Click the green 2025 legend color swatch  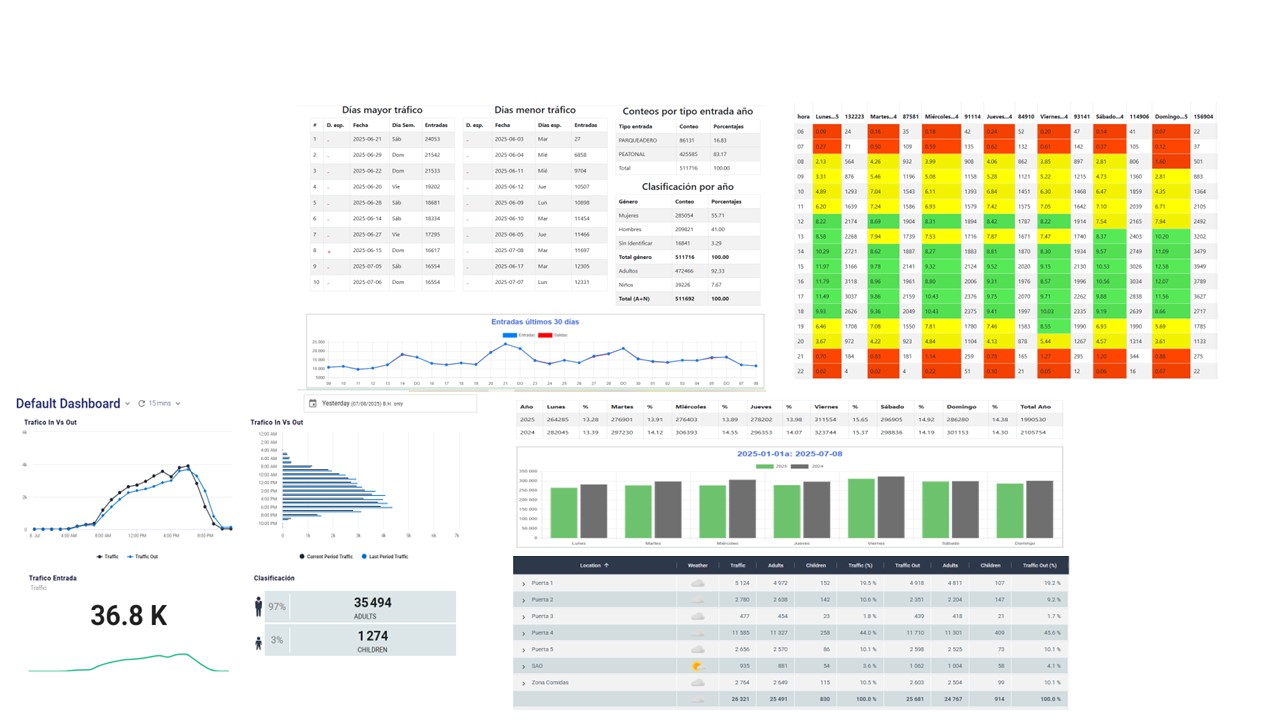coord(765,467)
